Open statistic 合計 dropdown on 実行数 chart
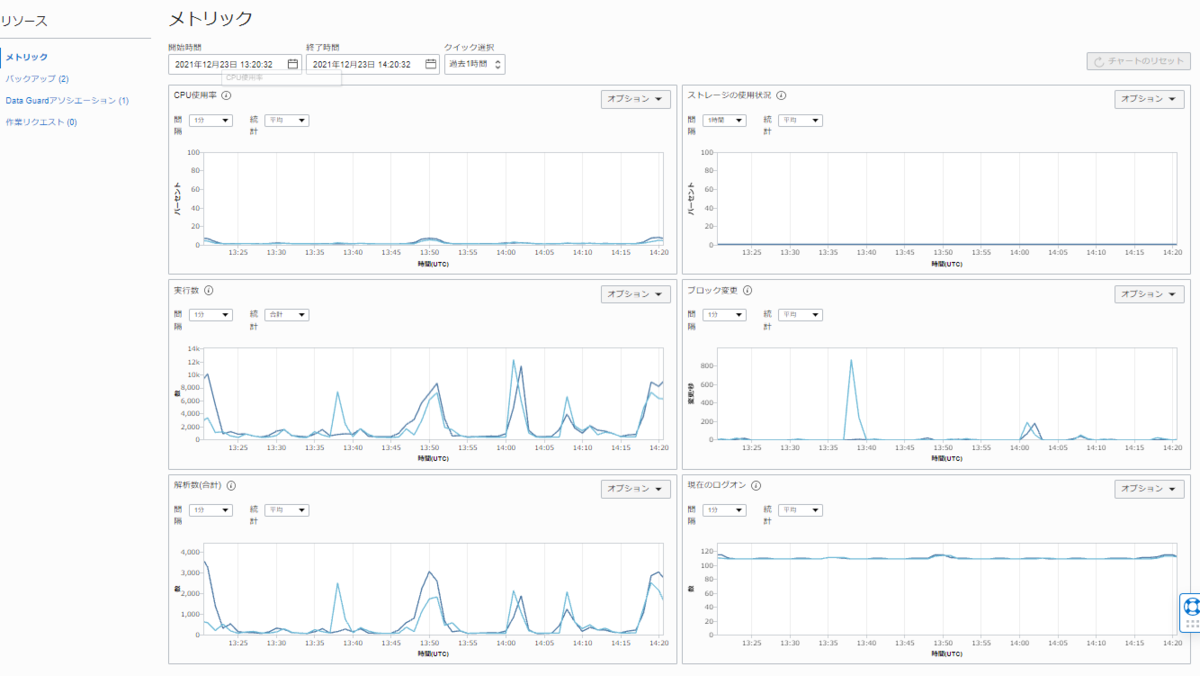Screen dimensions: 1200x676 pos(287,315)
